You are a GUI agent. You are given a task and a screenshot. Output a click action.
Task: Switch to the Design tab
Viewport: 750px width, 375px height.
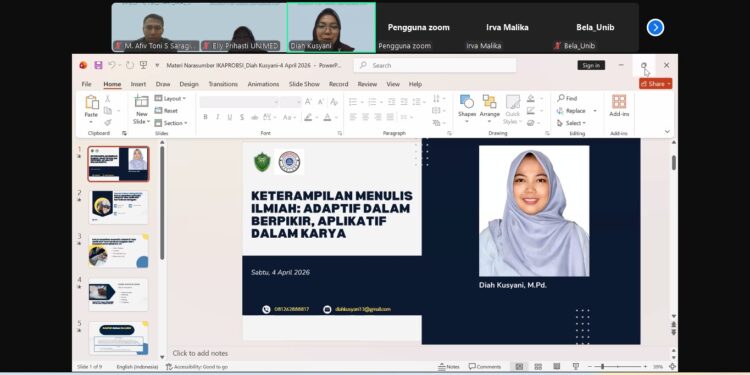(x=189, y=84)
